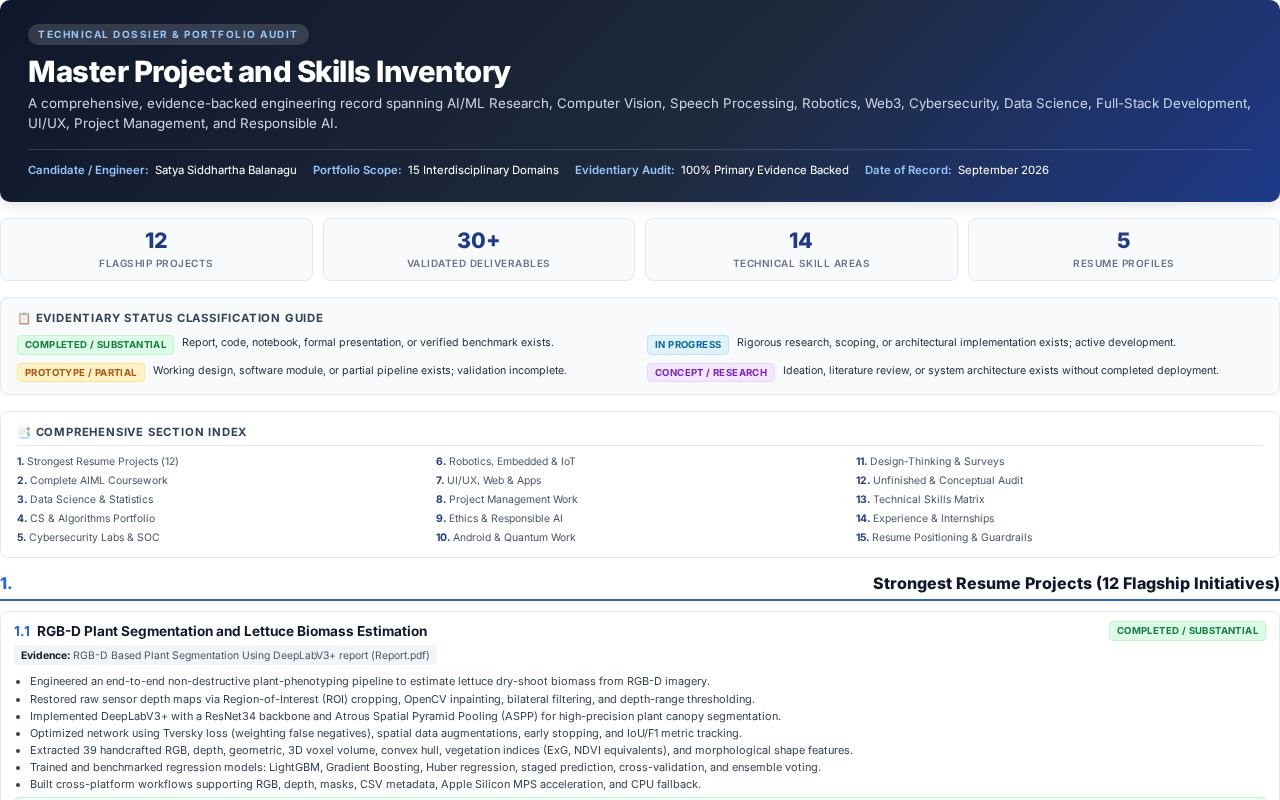Screen dimensions: 1280x800
Task: Click the 5 Resume Profiles stat card
Action: 1123,249
